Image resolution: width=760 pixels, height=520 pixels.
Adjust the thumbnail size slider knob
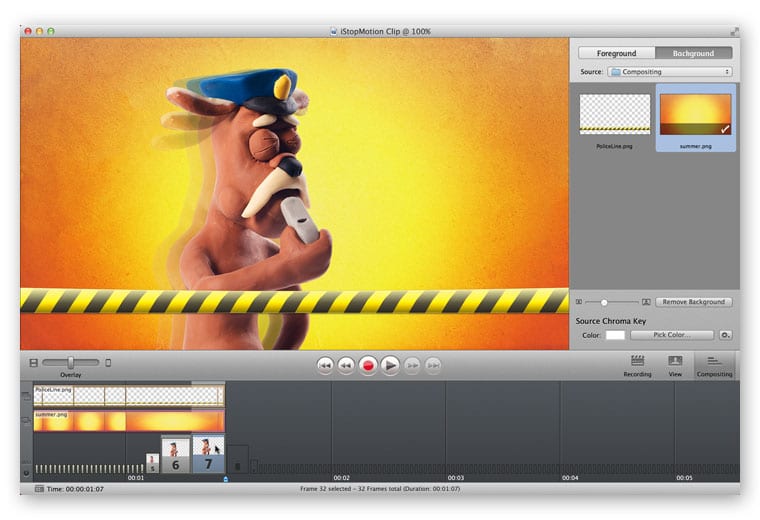604,302
